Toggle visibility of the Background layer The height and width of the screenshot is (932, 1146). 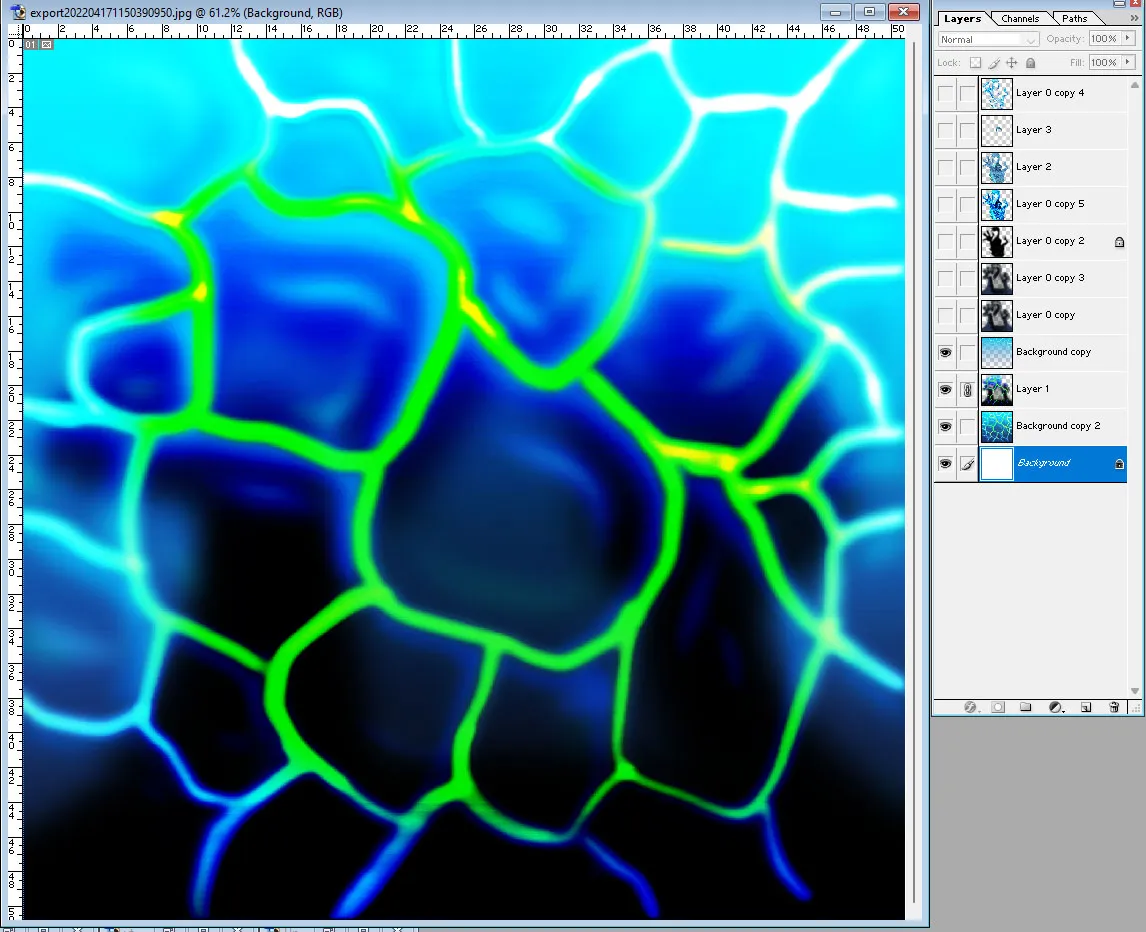[x=945, y=463]
